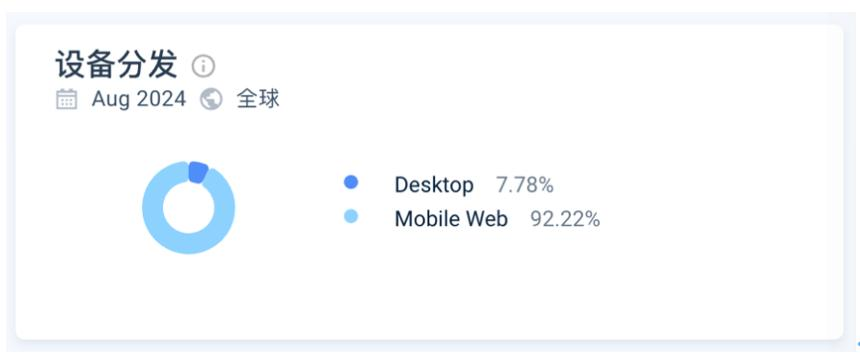This screenshot has width=860, height=362.
Task: Select the Mobile Web legend label
Action: (x=451, y=219)
